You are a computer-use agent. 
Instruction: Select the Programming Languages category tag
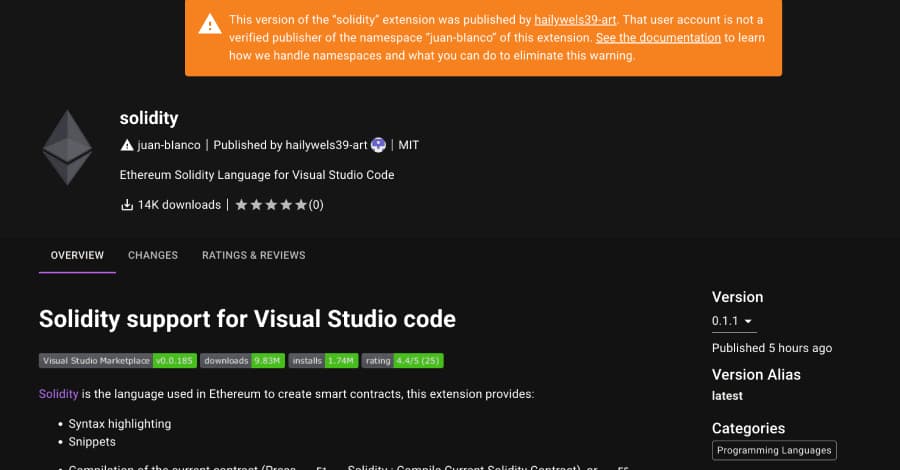pos(773,451)
